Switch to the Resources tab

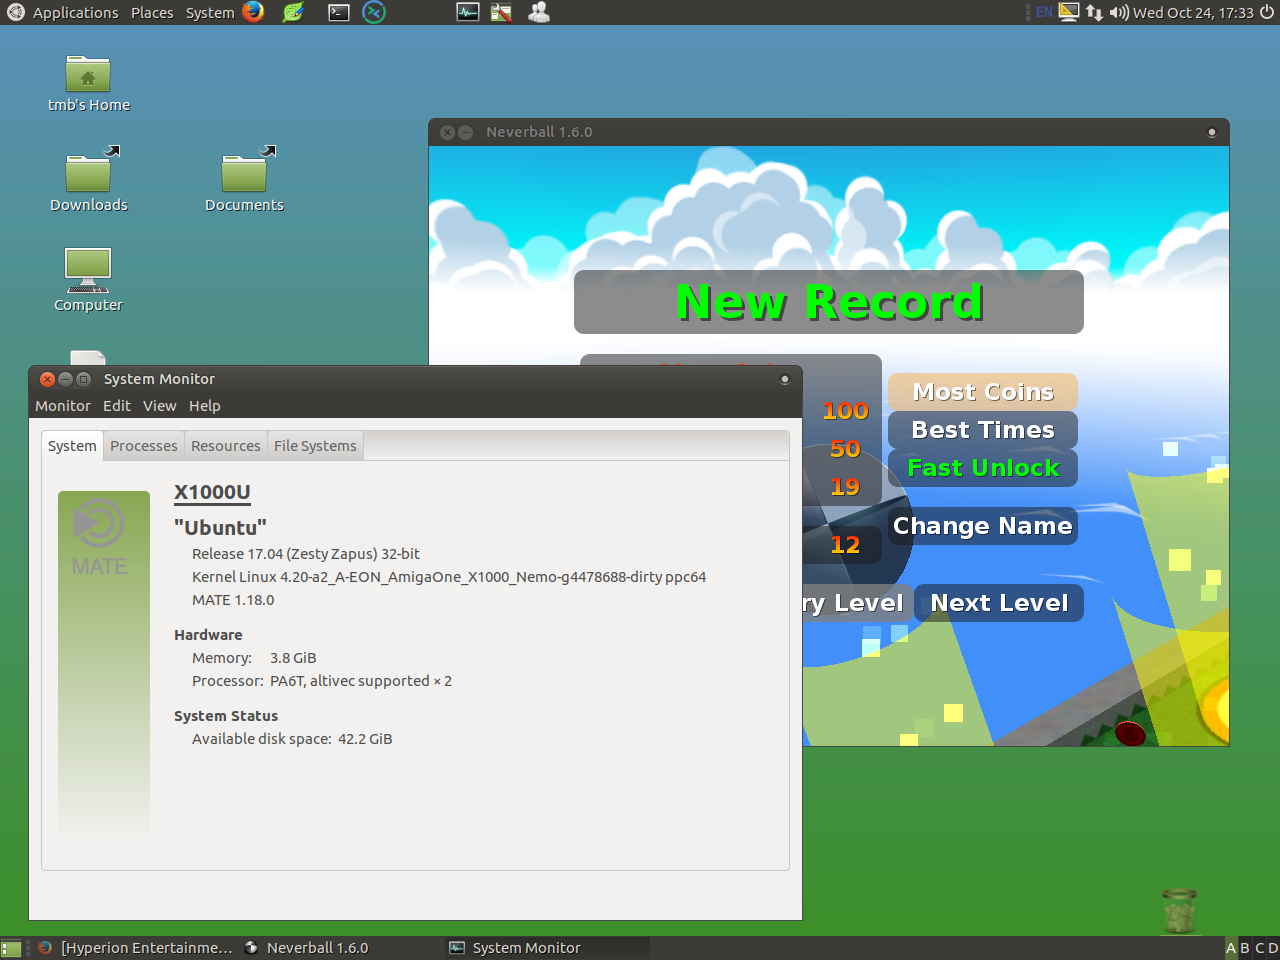pos(225,446)
